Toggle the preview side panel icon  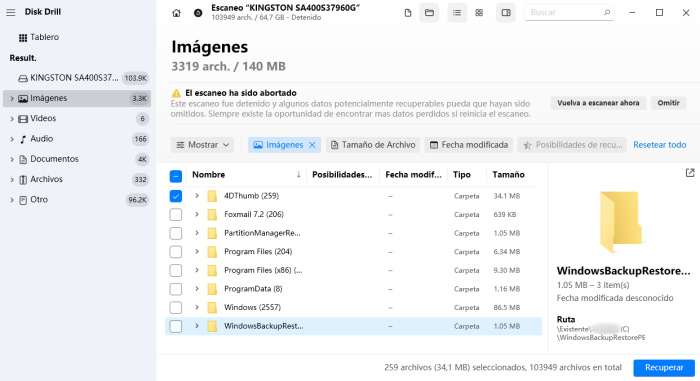pyautogui.click(x=506, y=13)
